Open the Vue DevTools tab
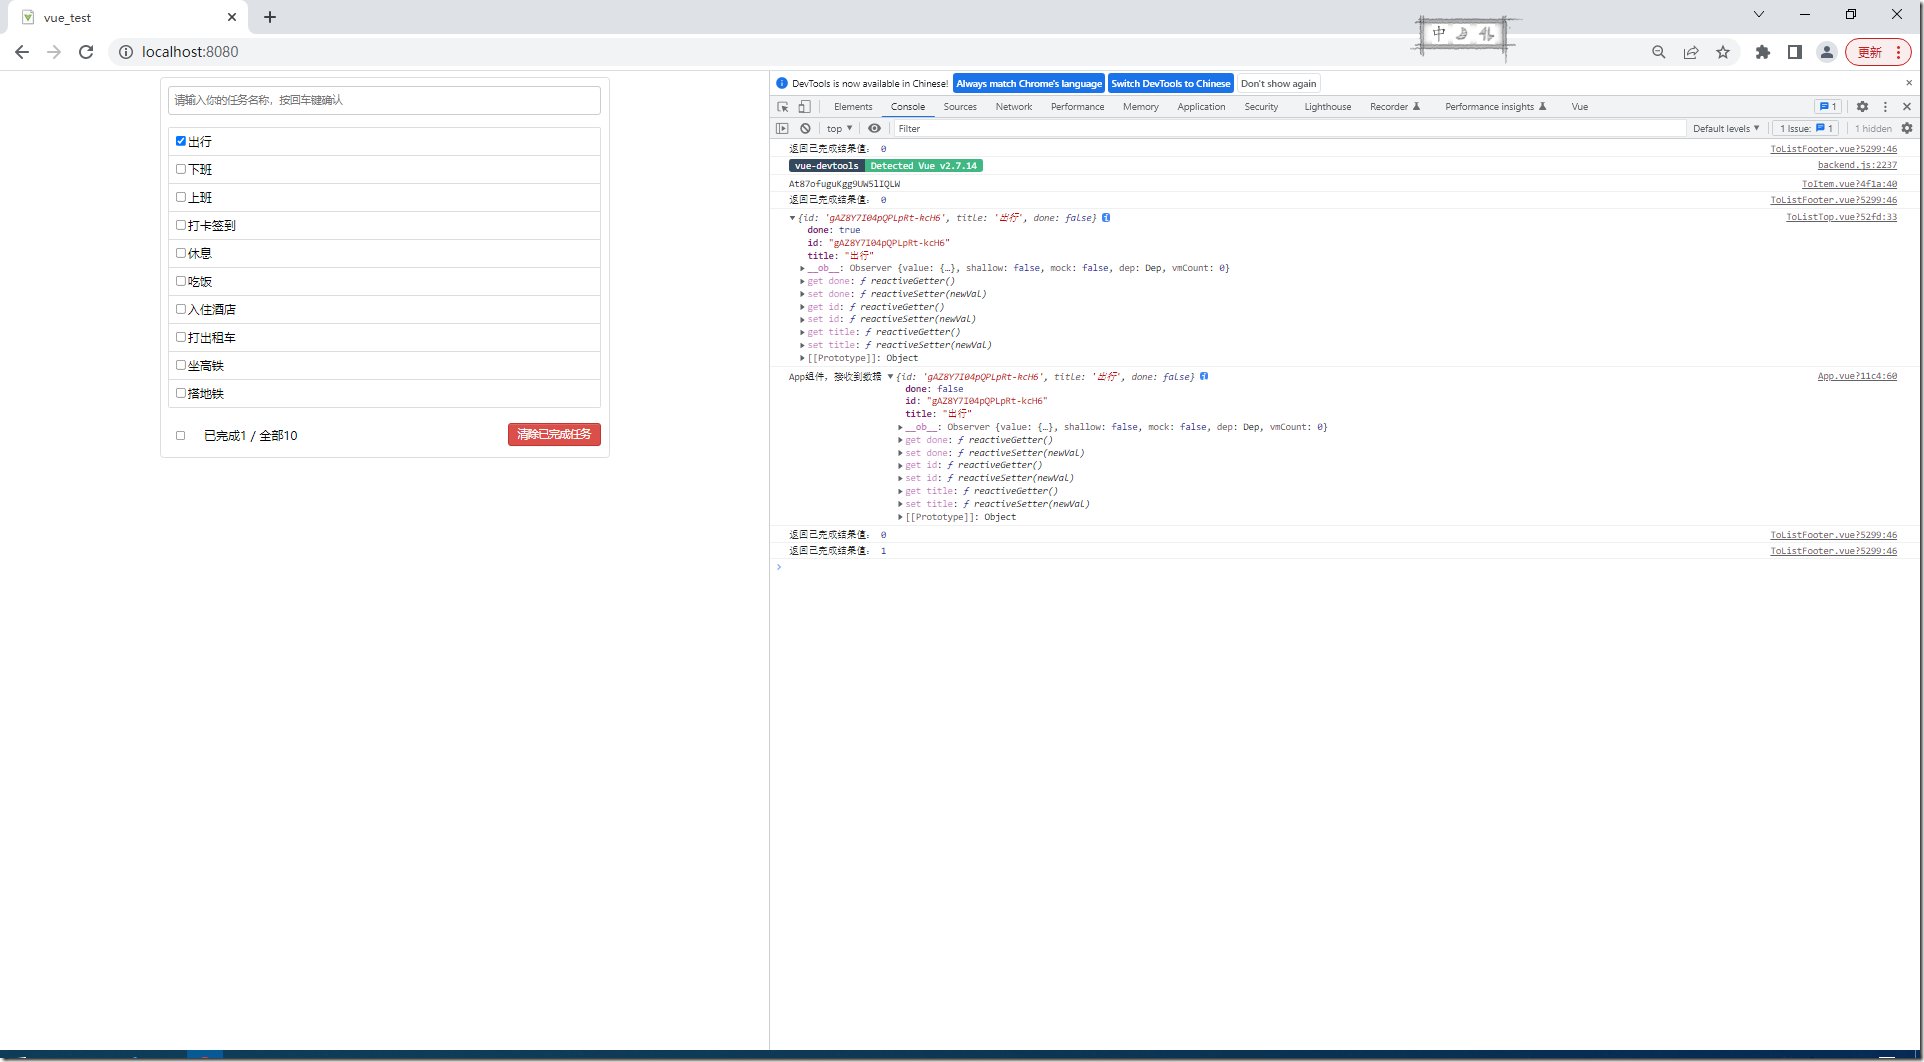 [1580, 107]
